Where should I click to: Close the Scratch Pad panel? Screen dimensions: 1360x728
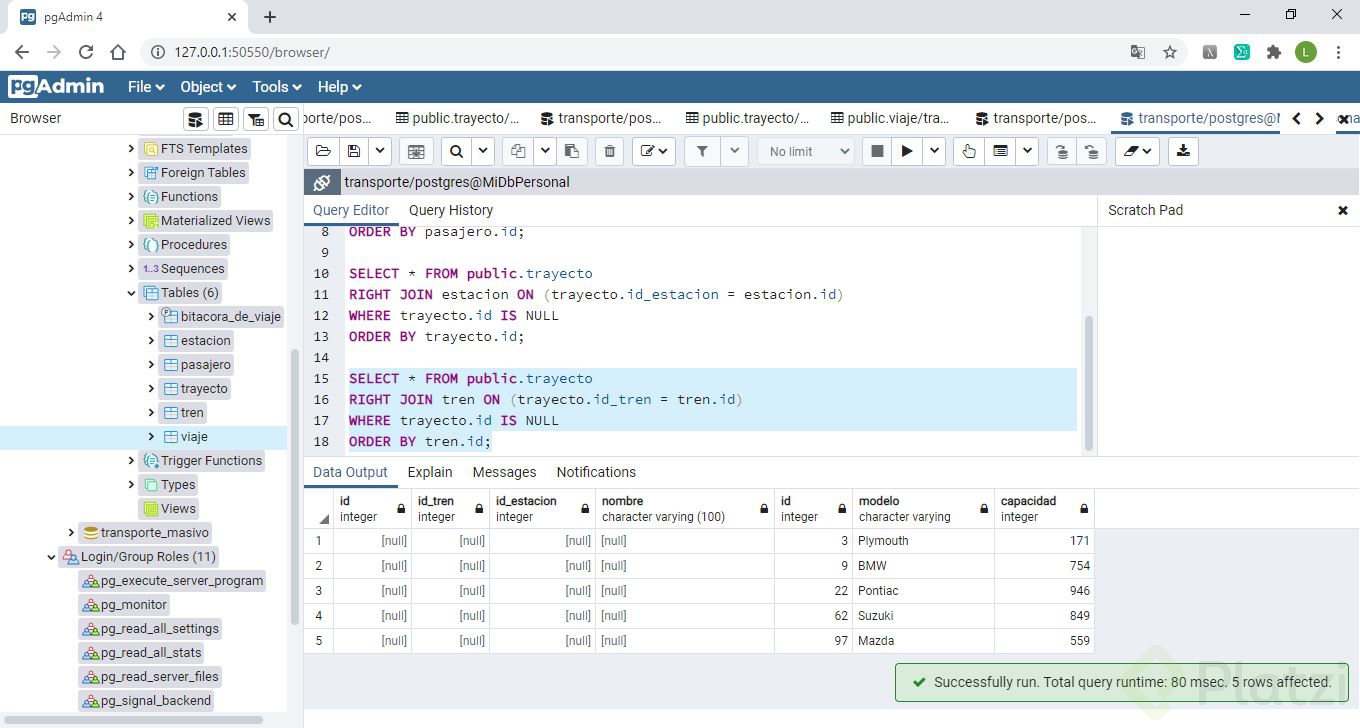click(x=1343, y=210)
